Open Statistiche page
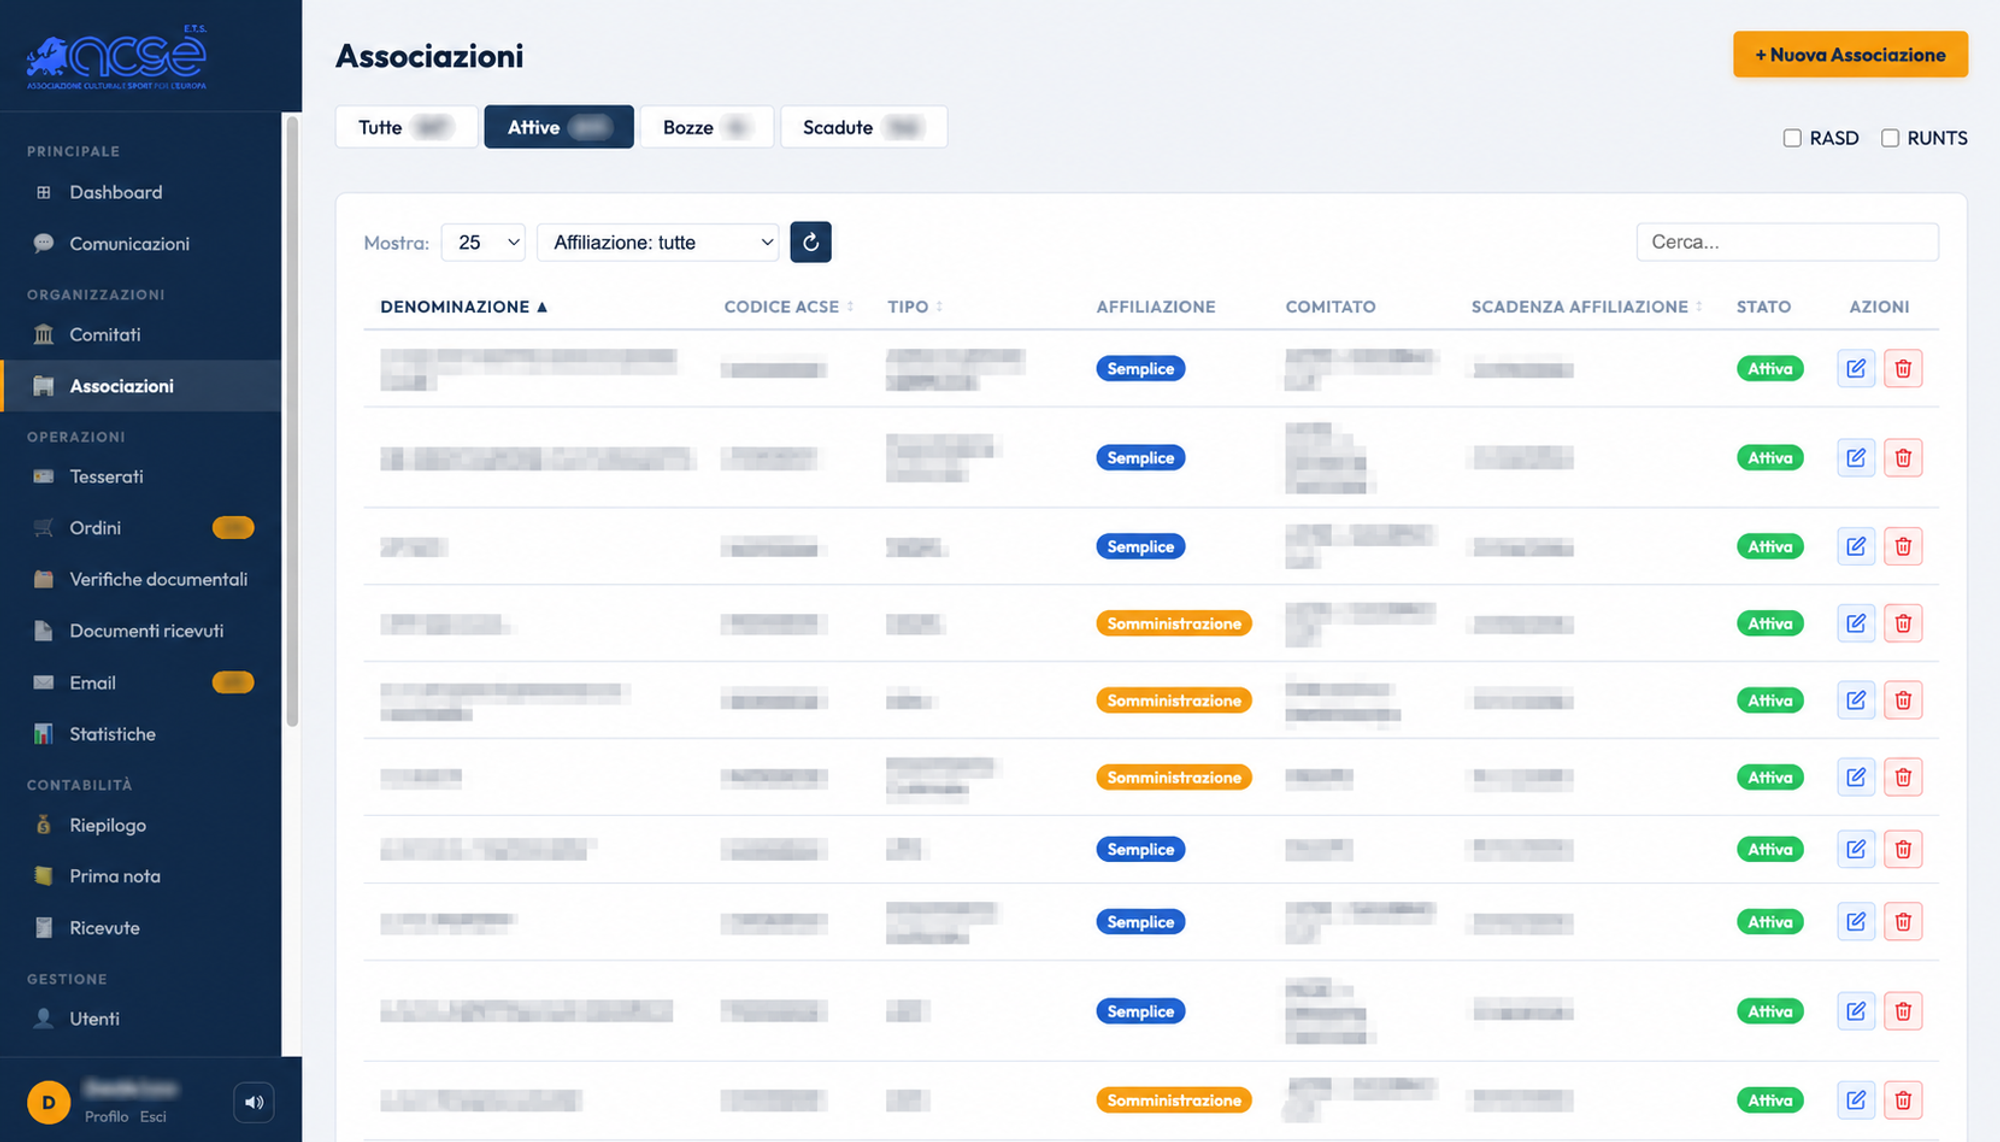This screenshot has height=1142, width=2000. pyautogui.click(x=141, y=734)
